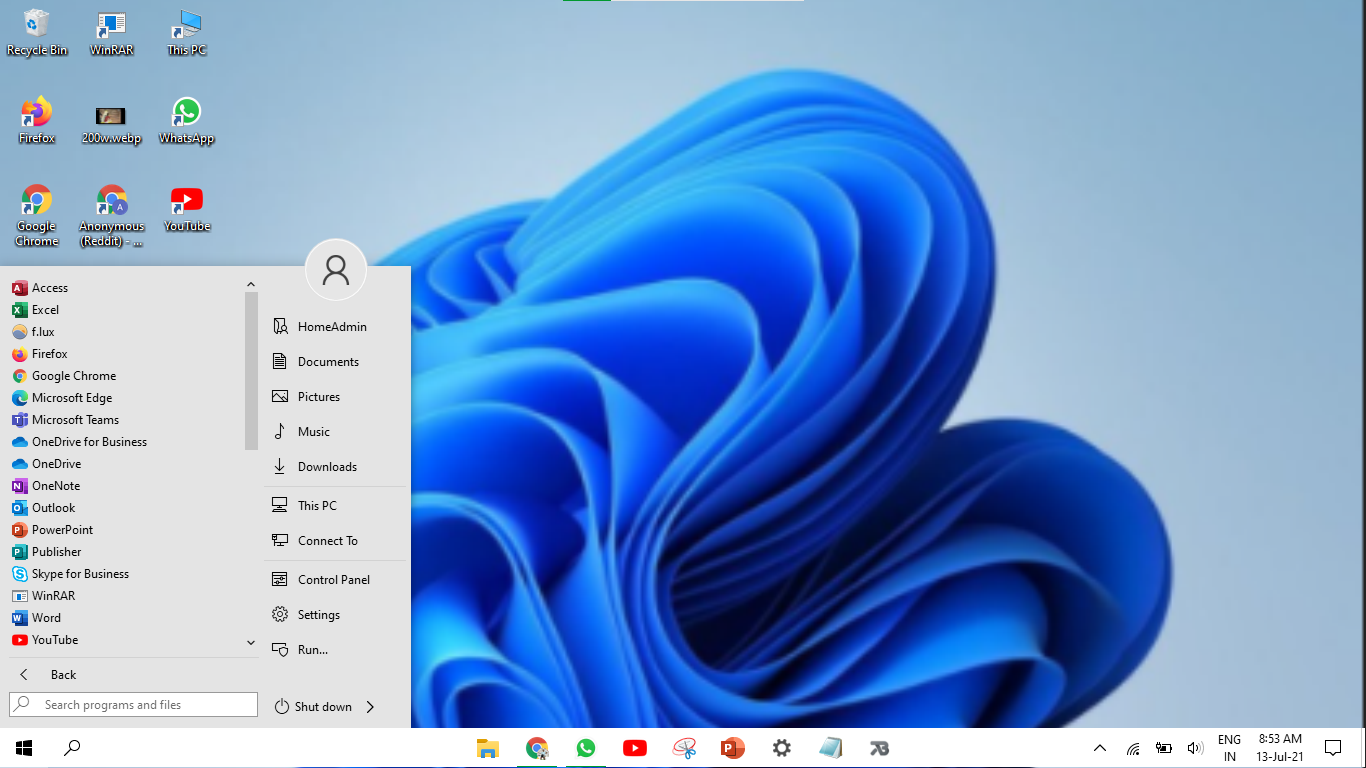This screenshot has width=1366, height=768.
Task: Open WhatsApp from the desktop
Action: pos(187,110)
